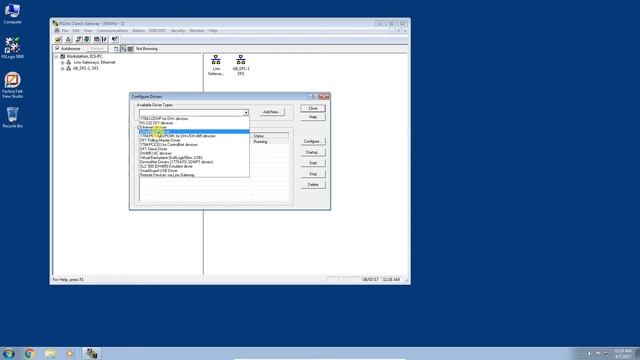Select 1784-PKTX for DH+/DH-485 devices entry
640x360 pixels.
click(194, 136)
